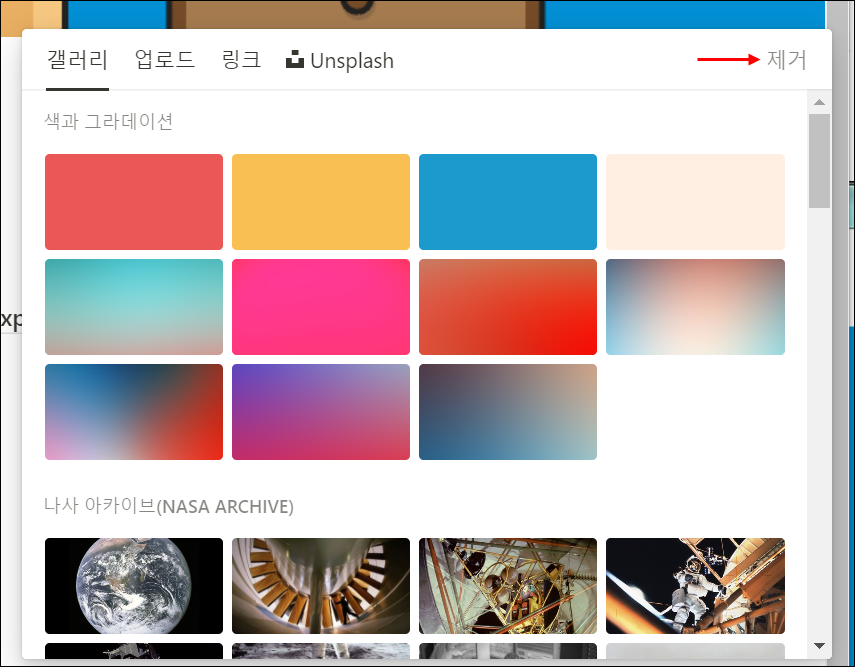Select the solid yellow color cover
Viewport: 855px width, 667px height.
point(321,202)
